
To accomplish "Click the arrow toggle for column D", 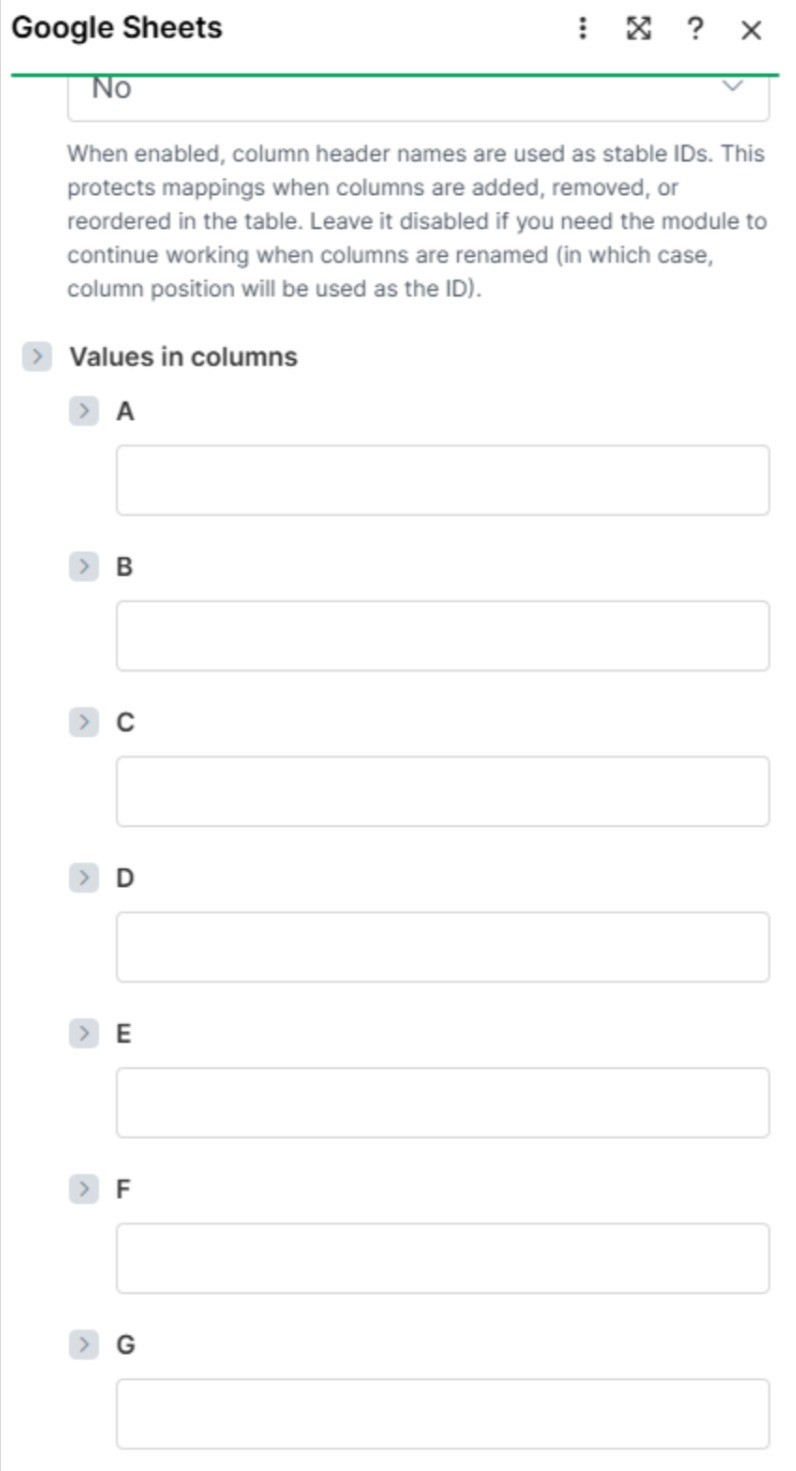I will [x=84, y=878].
